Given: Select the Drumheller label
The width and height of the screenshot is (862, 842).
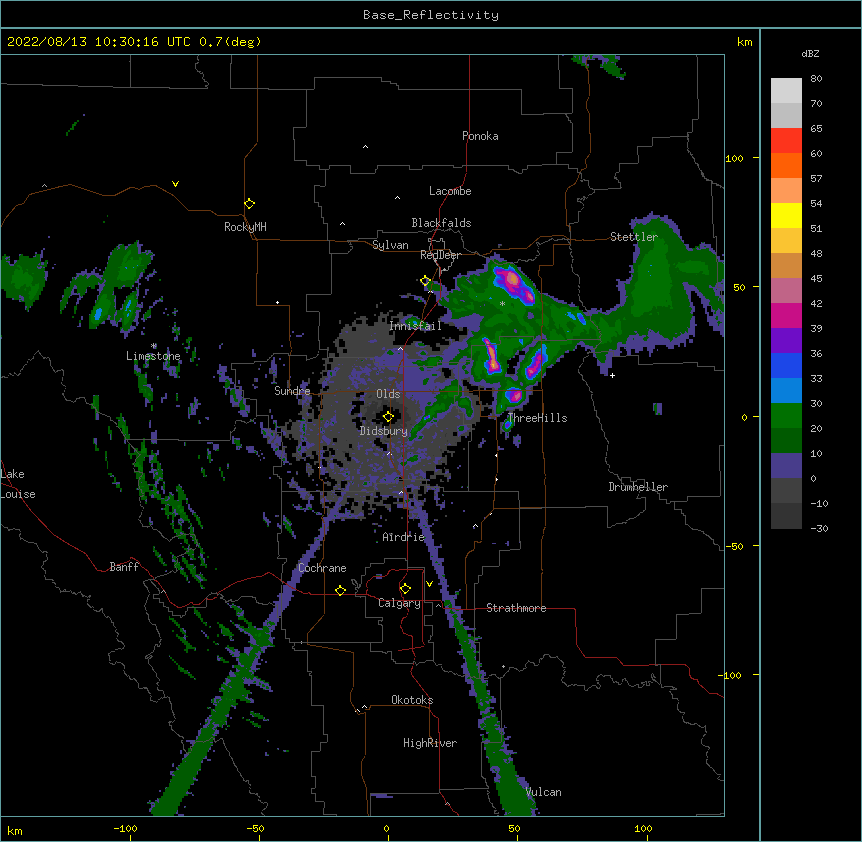Looking at the screenshot, I should tap(638, 487).
